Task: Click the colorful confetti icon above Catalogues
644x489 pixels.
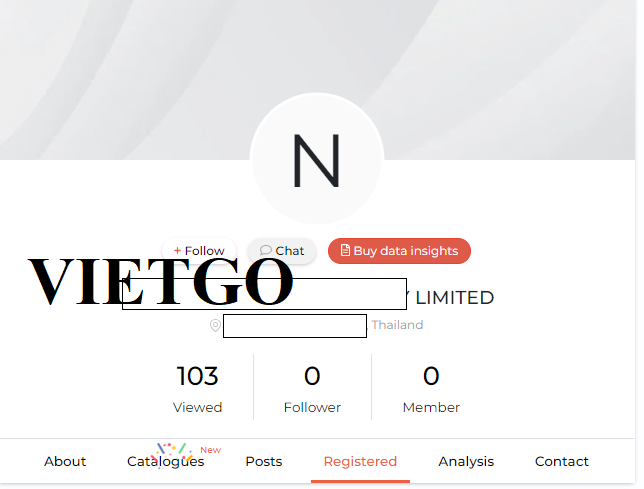Action: 174,449
